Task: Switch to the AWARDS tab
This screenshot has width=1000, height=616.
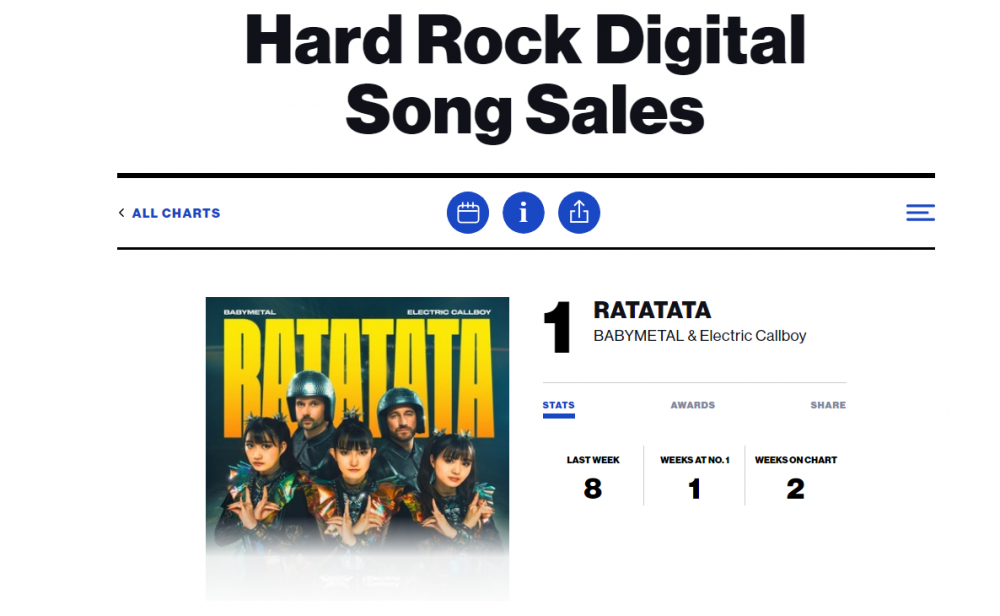Action: click(x=693, y=405)
